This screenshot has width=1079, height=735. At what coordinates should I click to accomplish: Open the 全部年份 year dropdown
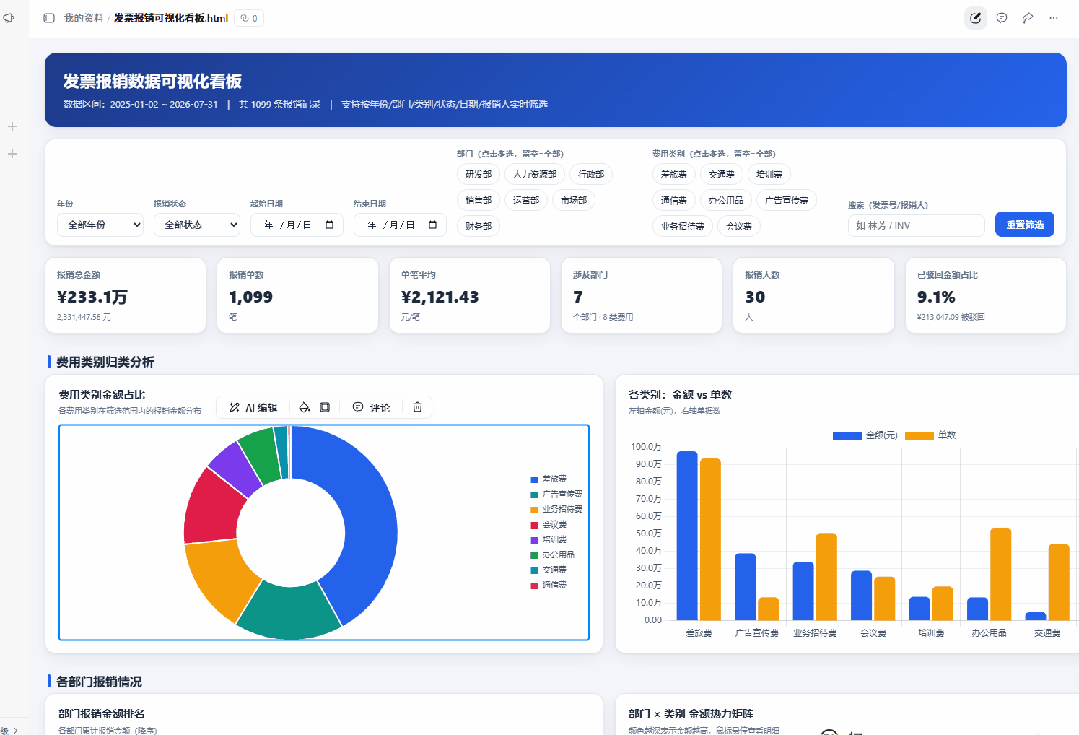(x=100, y=225)
